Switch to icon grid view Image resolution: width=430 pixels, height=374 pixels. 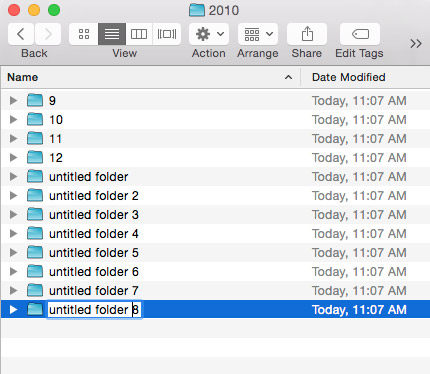tap(84, 34)
